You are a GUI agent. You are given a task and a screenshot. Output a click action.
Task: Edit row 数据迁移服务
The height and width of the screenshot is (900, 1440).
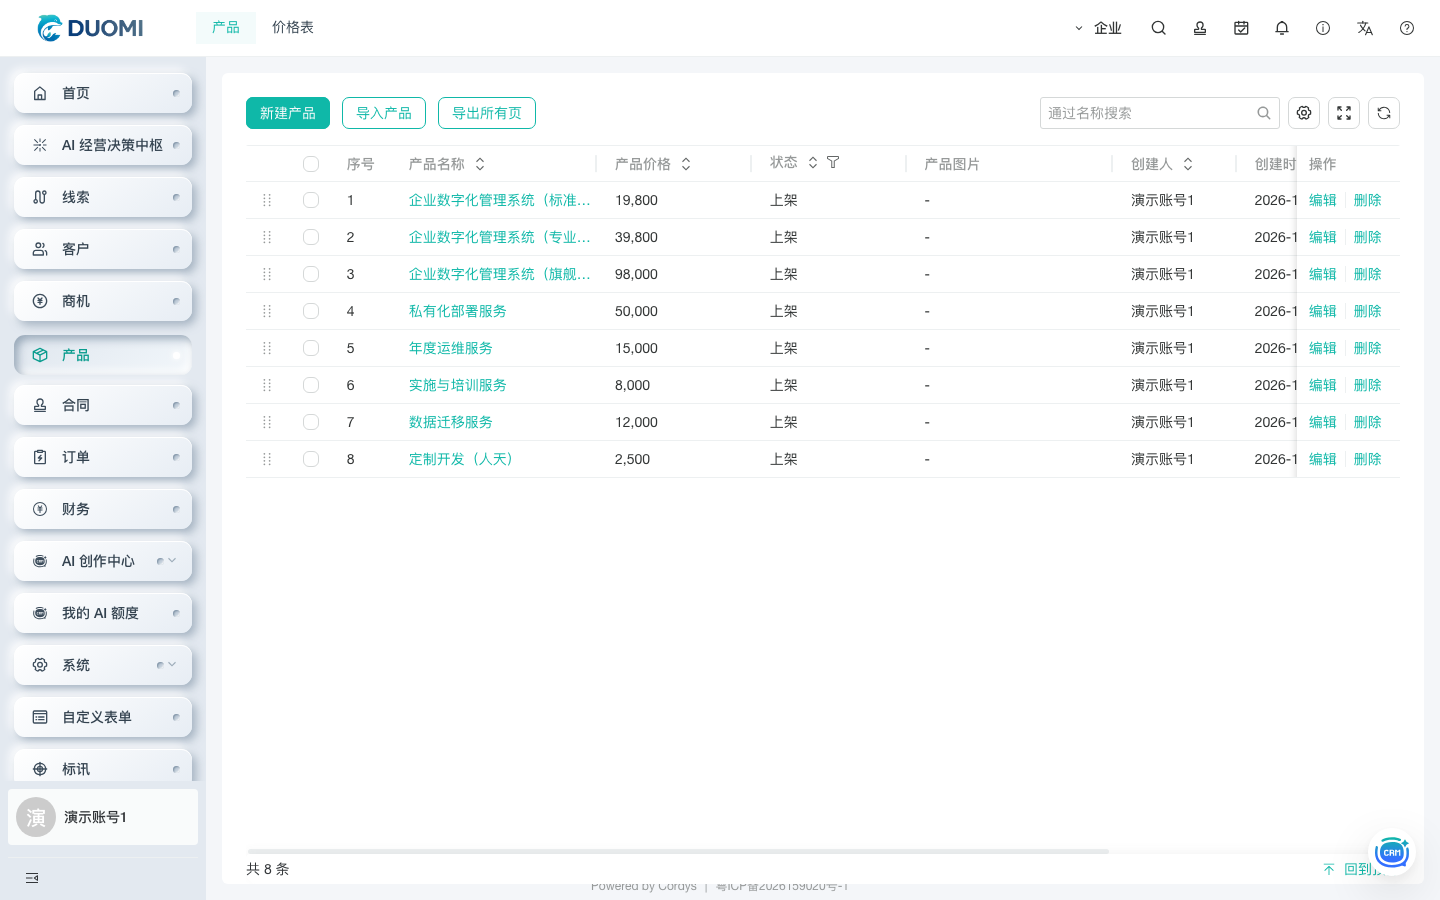(1323, 422)
